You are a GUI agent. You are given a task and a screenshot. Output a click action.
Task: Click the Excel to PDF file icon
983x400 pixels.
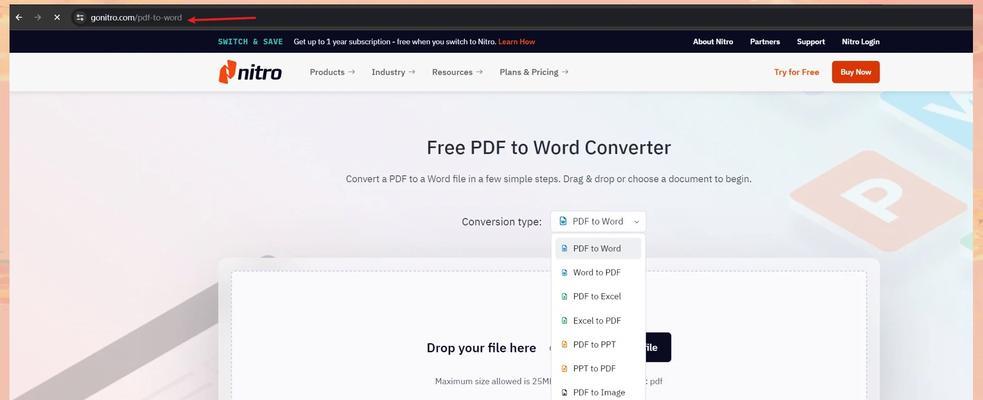point(564,320)
